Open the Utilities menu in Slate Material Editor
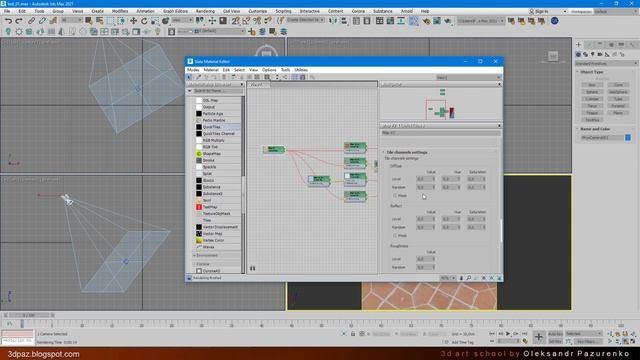The height and width of the screenshot is (360, 640). tap(301, 70)
